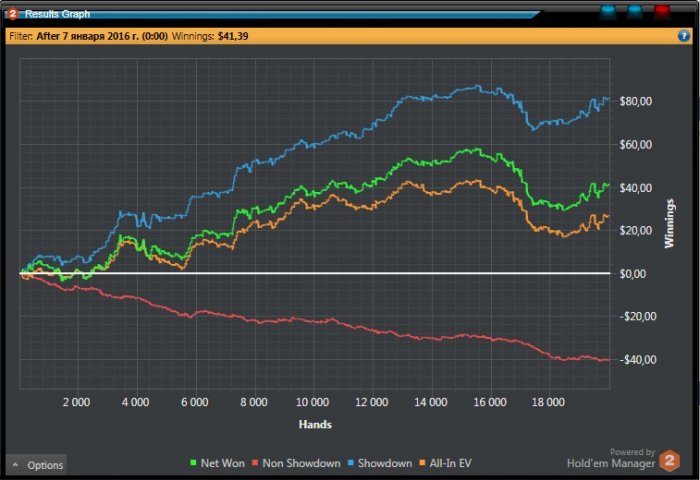Open the blue help question-mark icon

(x=683, y=36)
